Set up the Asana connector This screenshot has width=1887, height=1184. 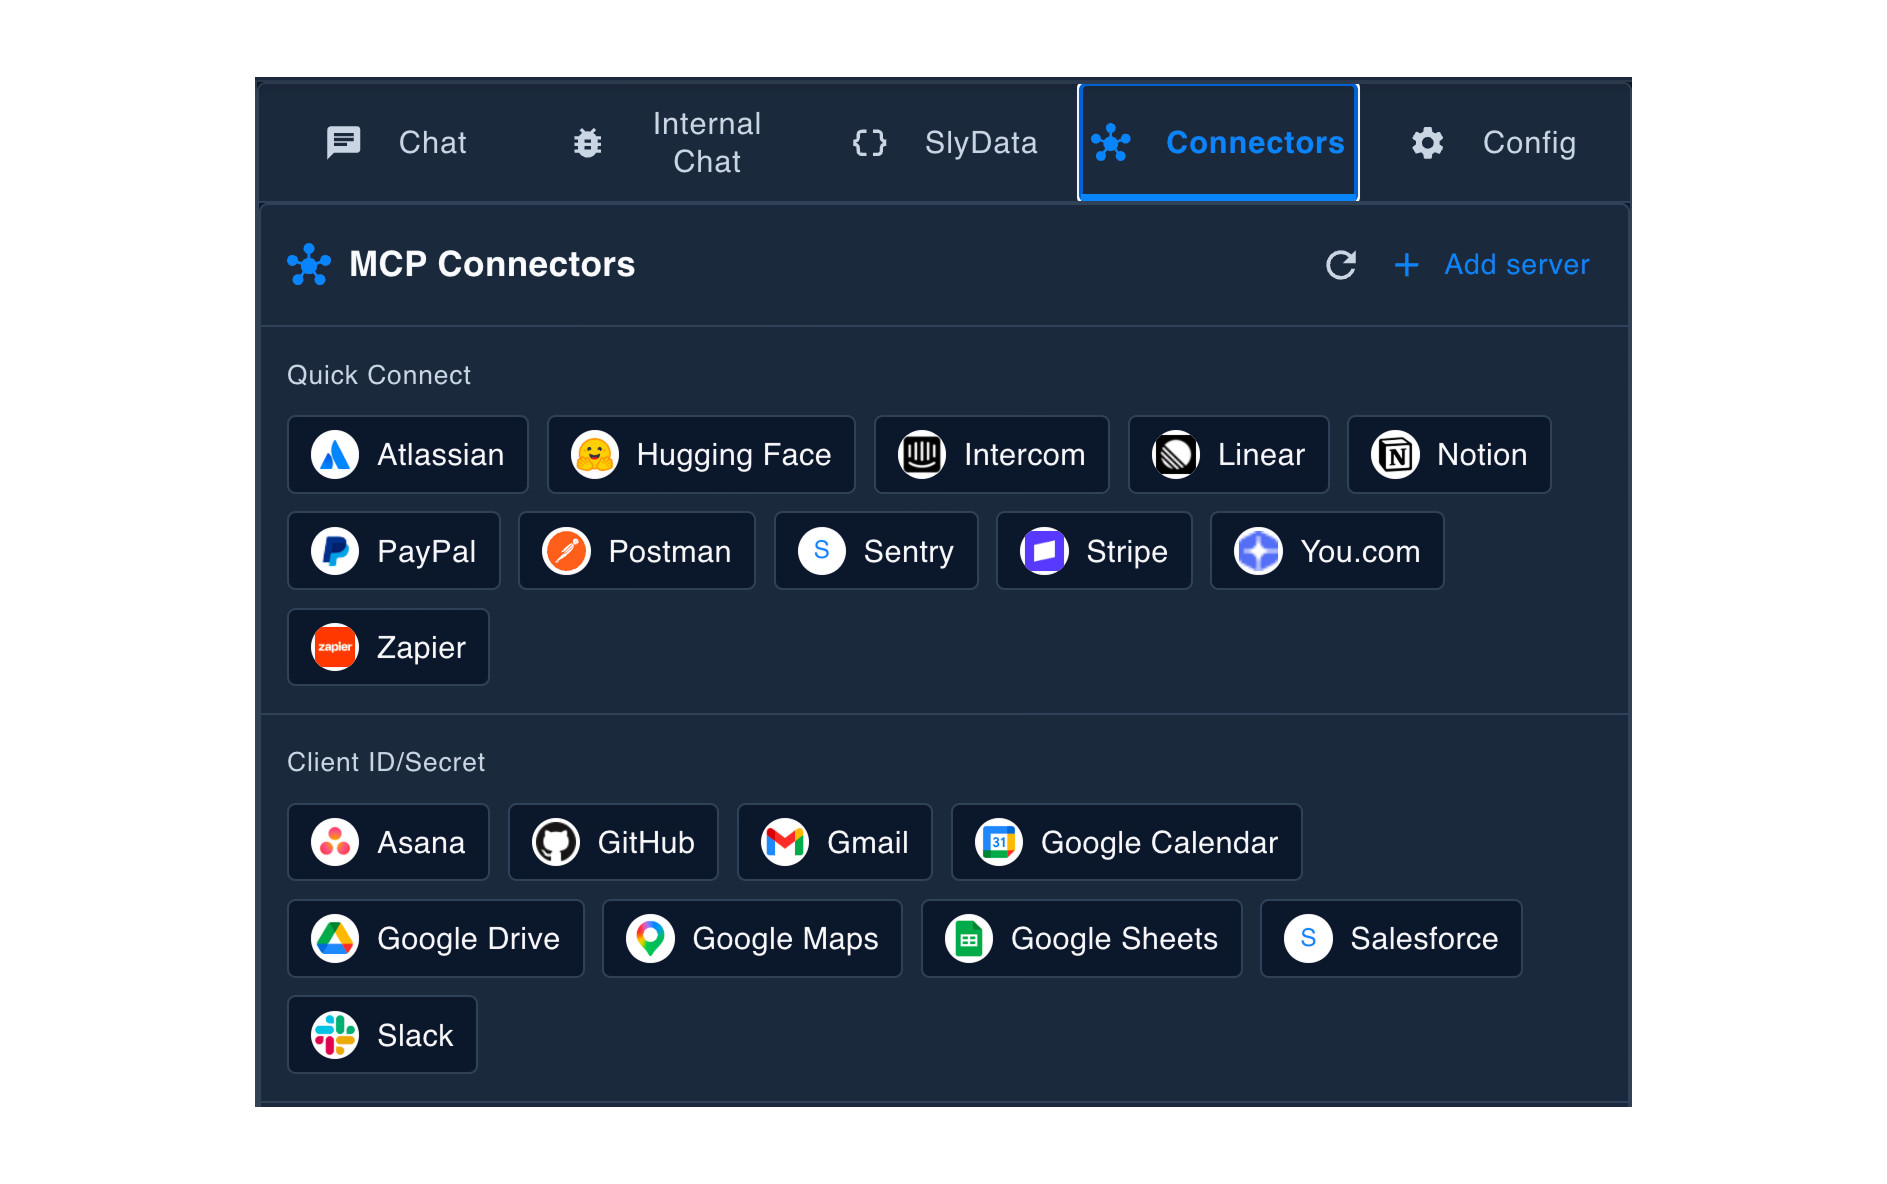click(x=388, y=842)
